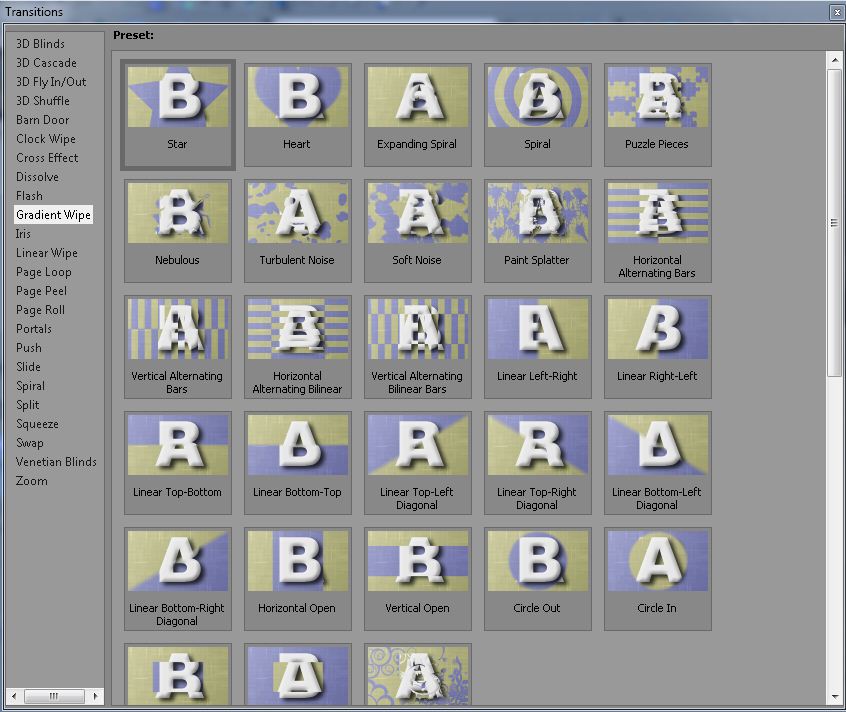Pick Vertical Alternating Bilinear Bars preset
Screen dimensions: 846x712
(418, 347)
